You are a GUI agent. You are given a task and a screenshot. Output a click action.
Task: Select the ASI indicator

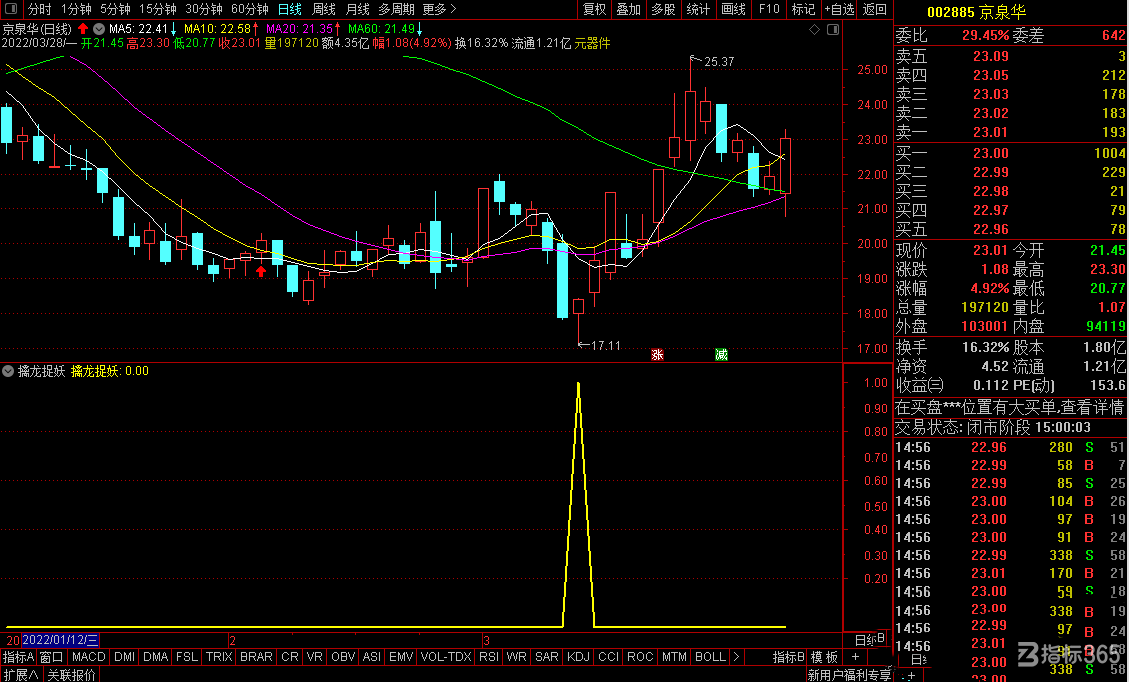pyautogui.click(x=372, y=657)
